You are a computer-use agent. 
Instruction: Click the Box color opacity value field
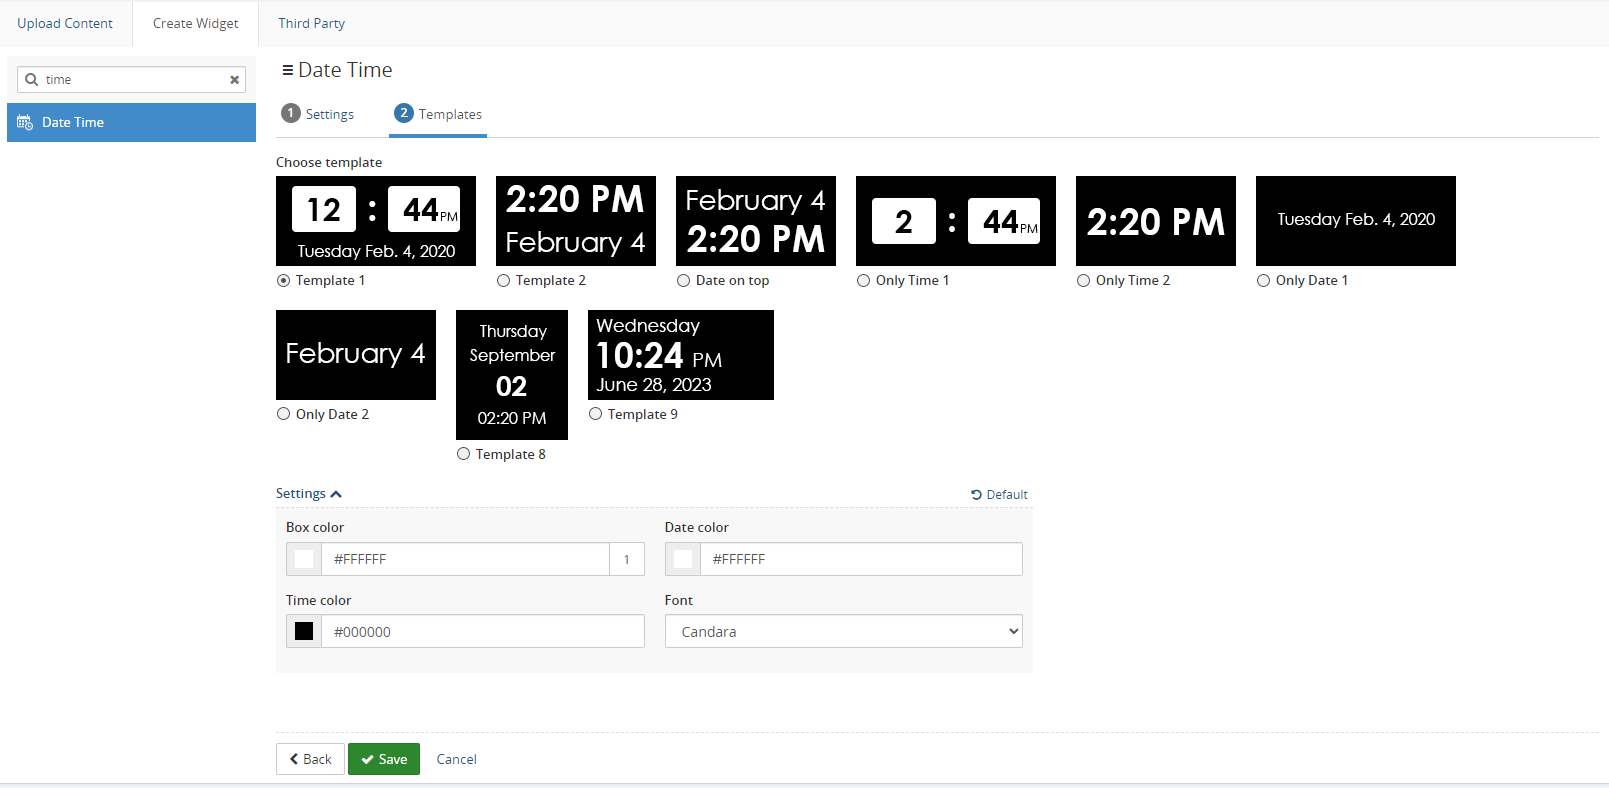[627, 559]
